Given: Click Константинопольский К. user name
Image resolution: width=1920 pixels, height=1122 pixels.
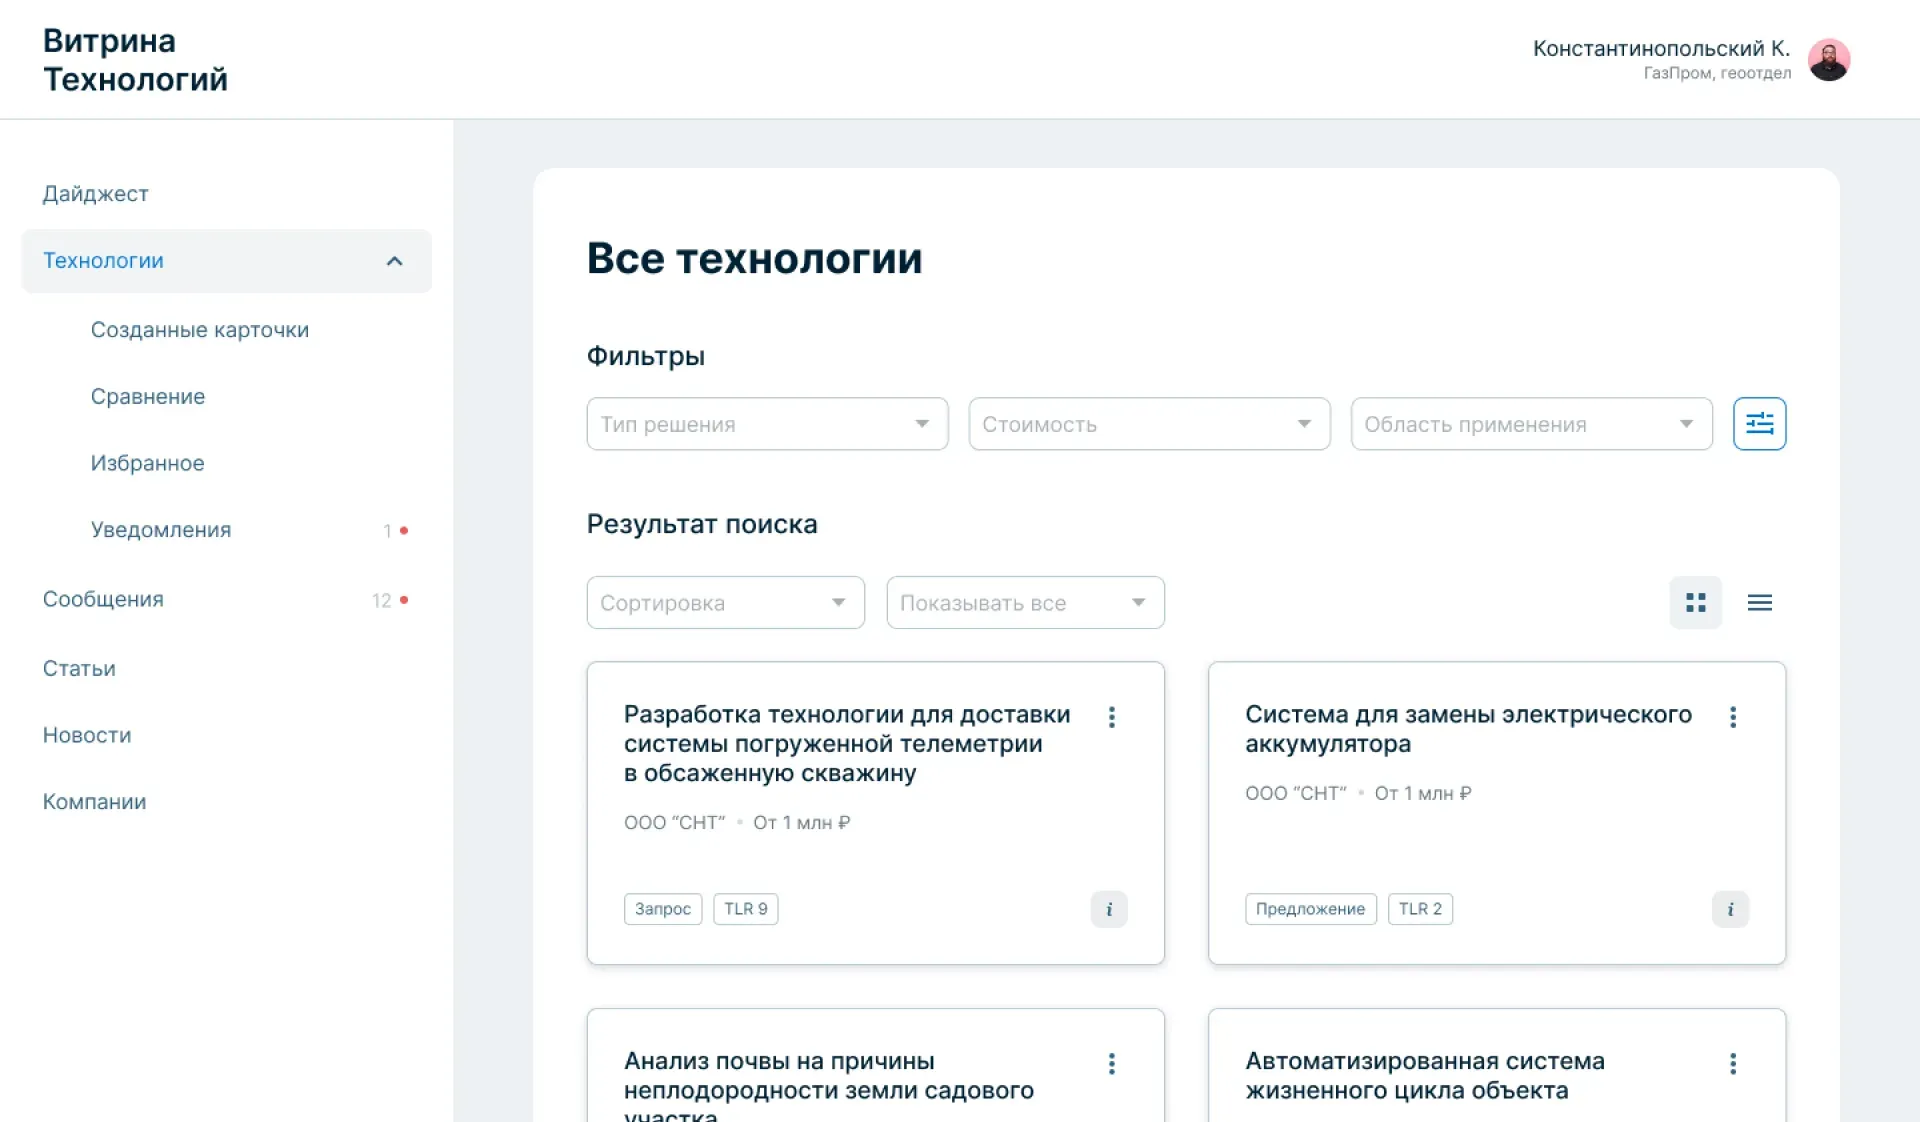Looking at the screenshot, I should coord(1661,48).
